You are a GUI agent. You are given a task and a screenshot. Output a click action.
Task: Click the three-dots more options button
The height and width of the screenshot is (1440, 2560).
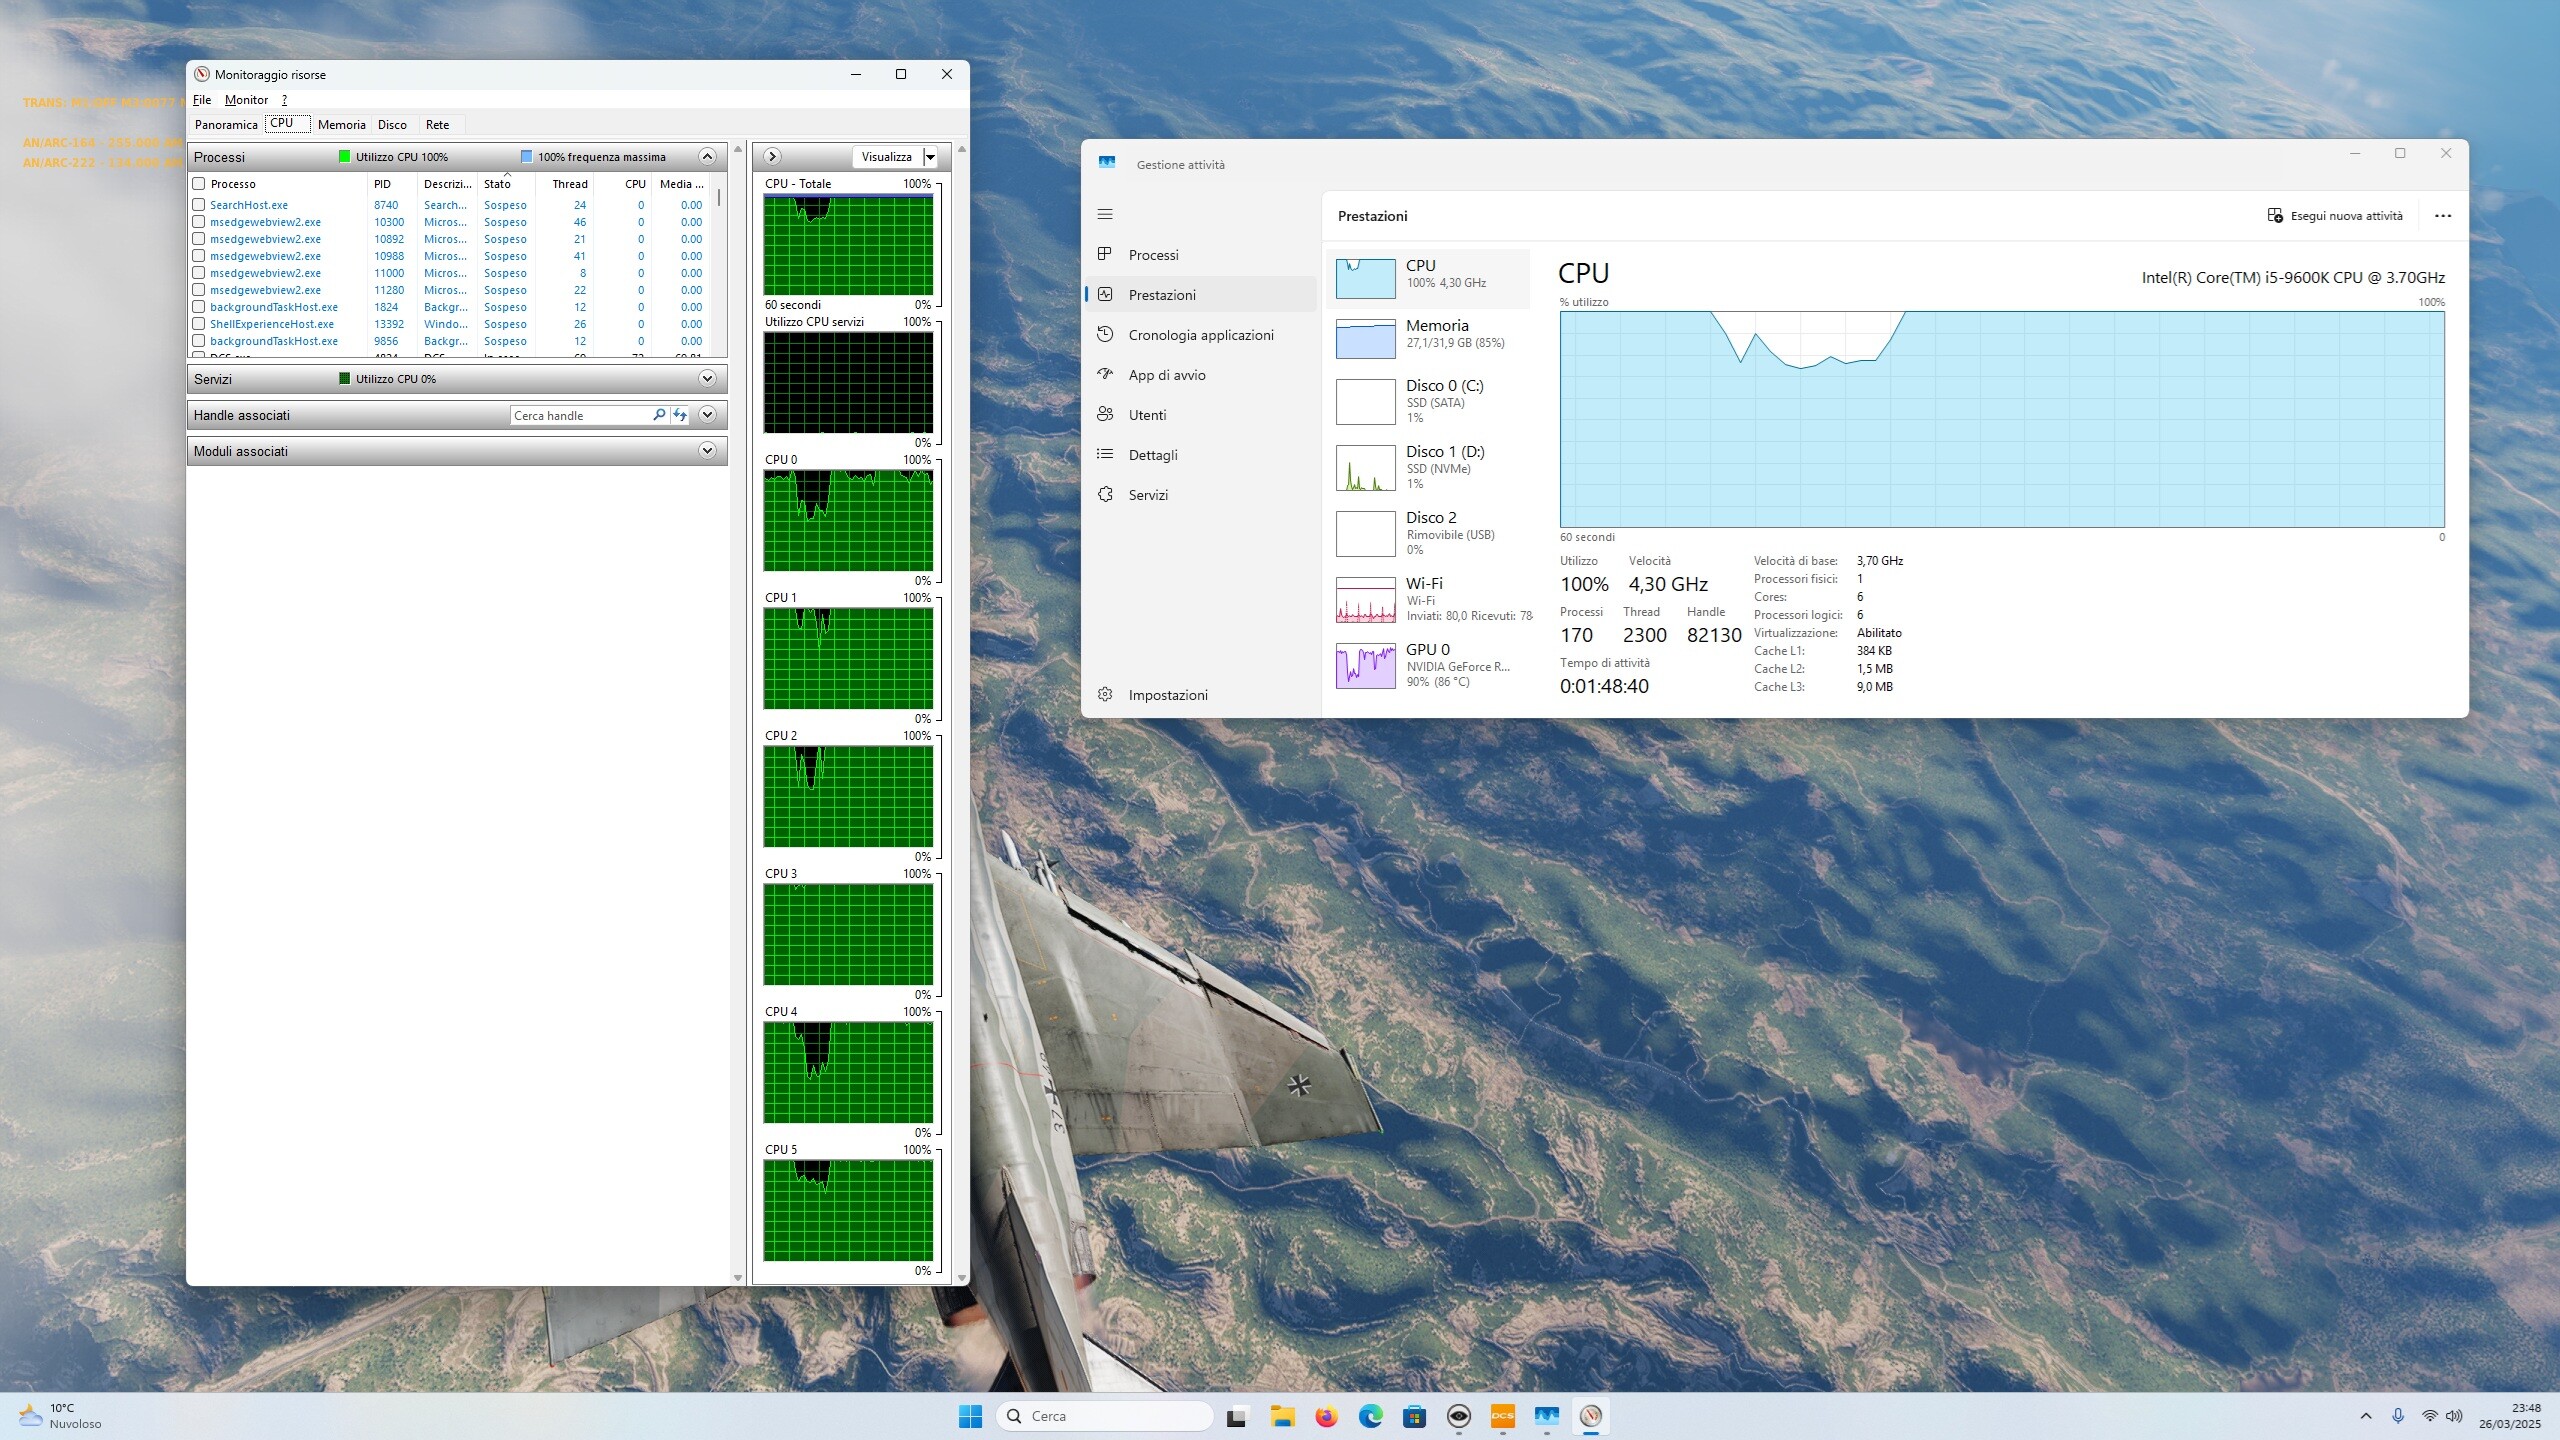[x=2443, y=216]
